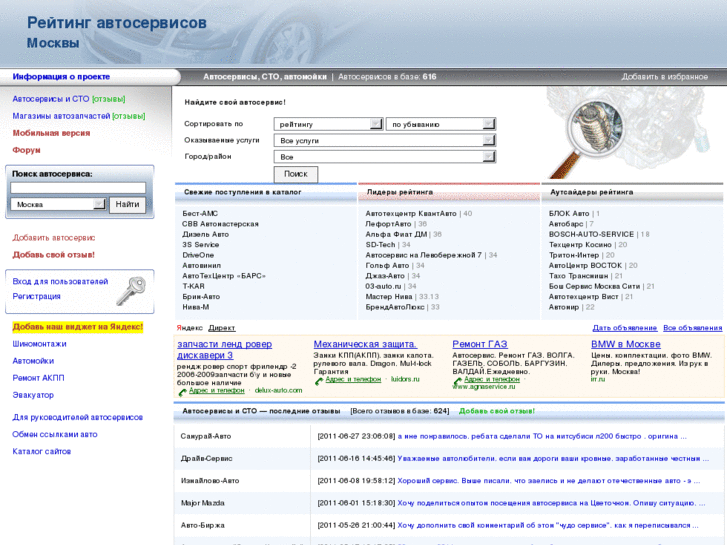The image size is (727, 545).
Task: Click the 'Найти' button in sidebar search
Action: coord(128,204)
